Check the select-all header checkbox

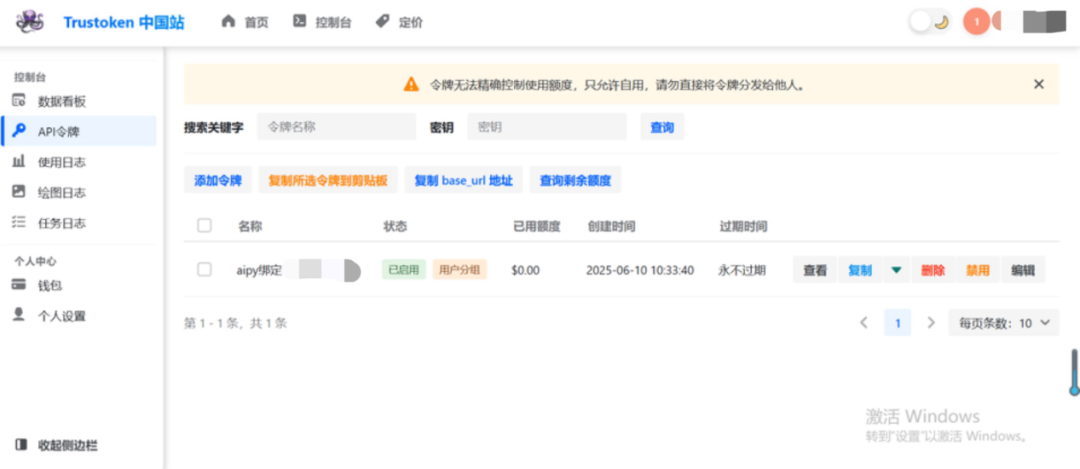205,225
